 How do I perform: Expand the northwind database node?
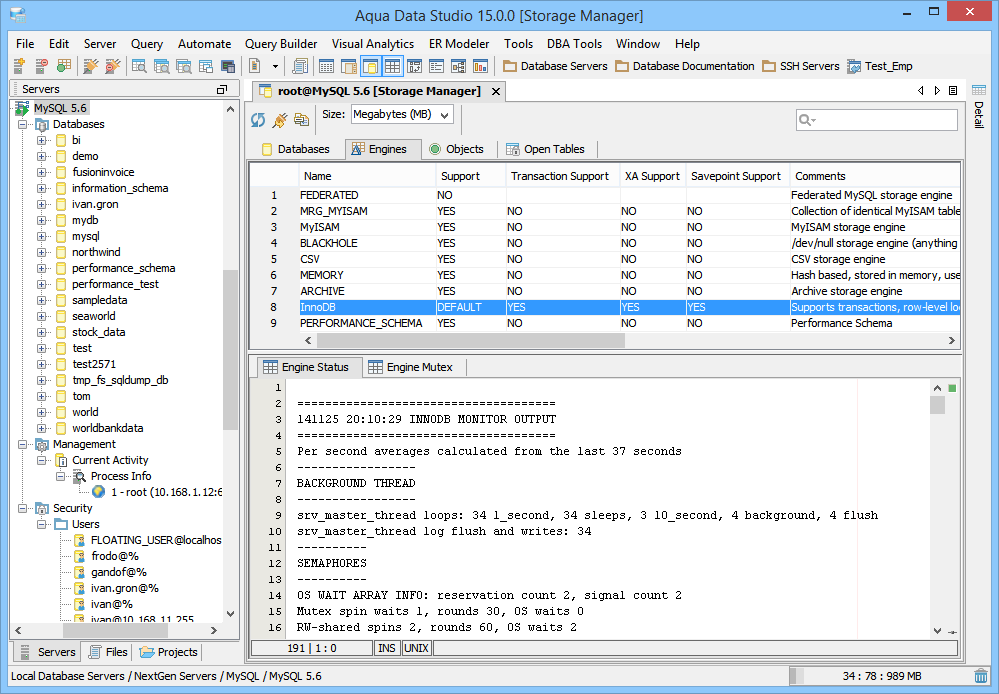click(x=42, y=252)
